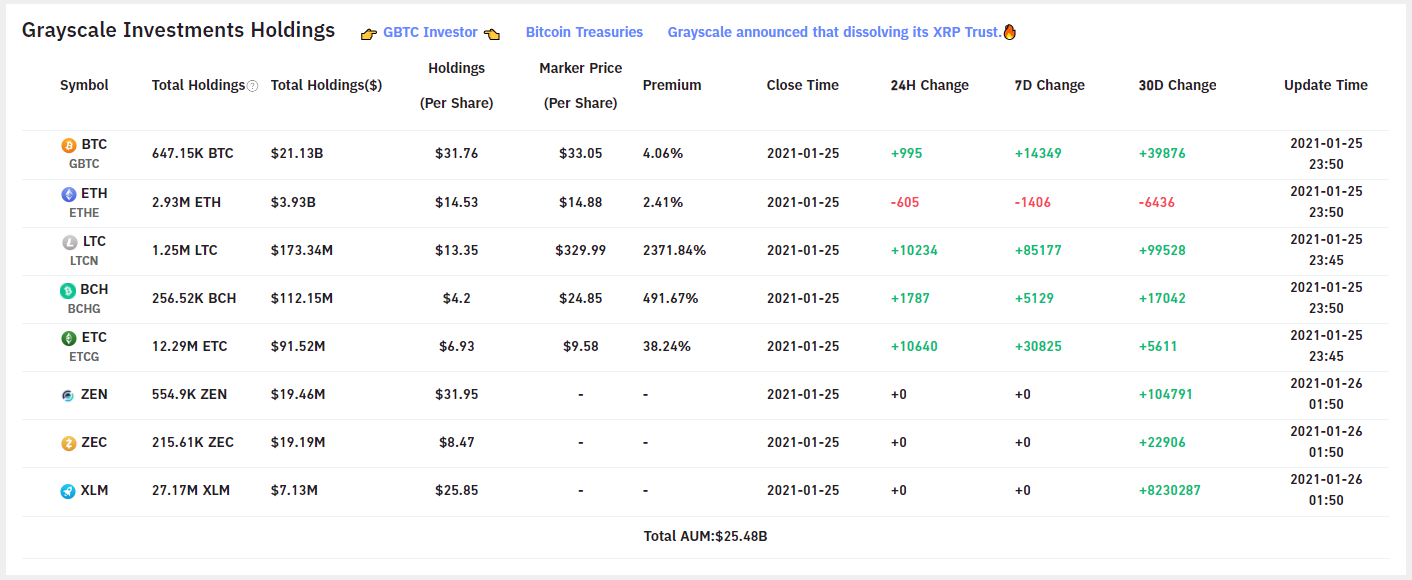Click the fire icon after XRP Trust announcement
This screenshot has width=1412, height=580.
click(x=1010, y=32)
